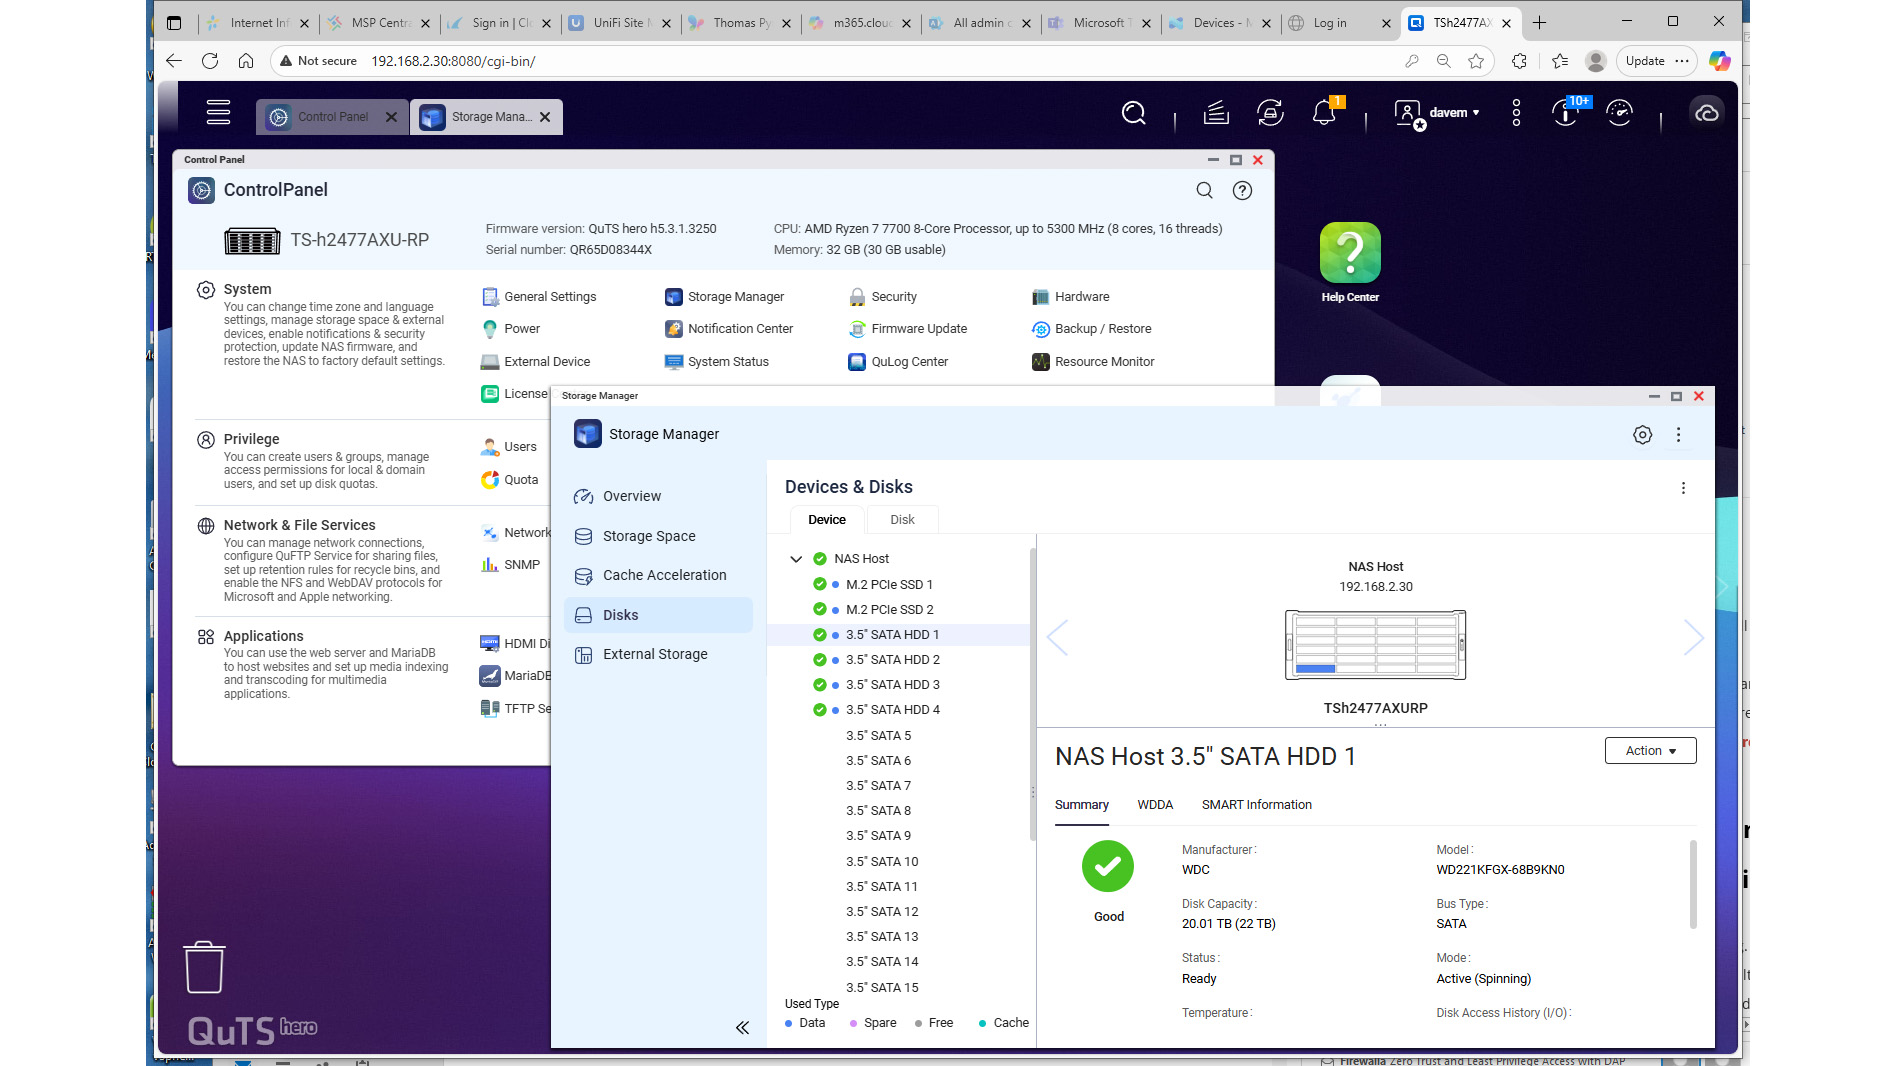Image resolution: width=1896 pixels, height=1066 pixels.
Task: Collapse the NAS Host tree node
Action: click(797, 559)
